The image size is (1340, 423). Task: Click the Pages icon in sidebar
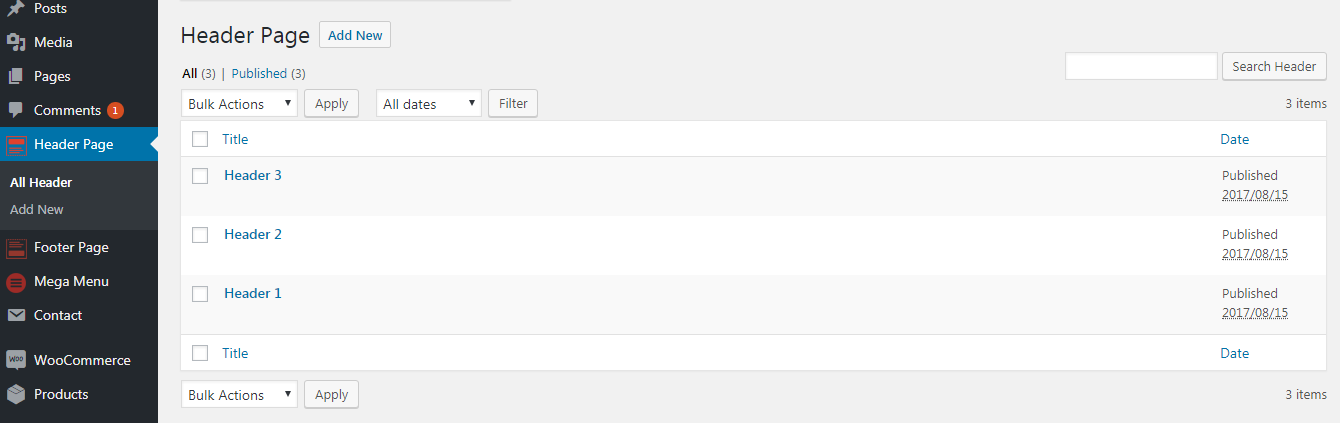pyautogui.click(x=16, y=76)
